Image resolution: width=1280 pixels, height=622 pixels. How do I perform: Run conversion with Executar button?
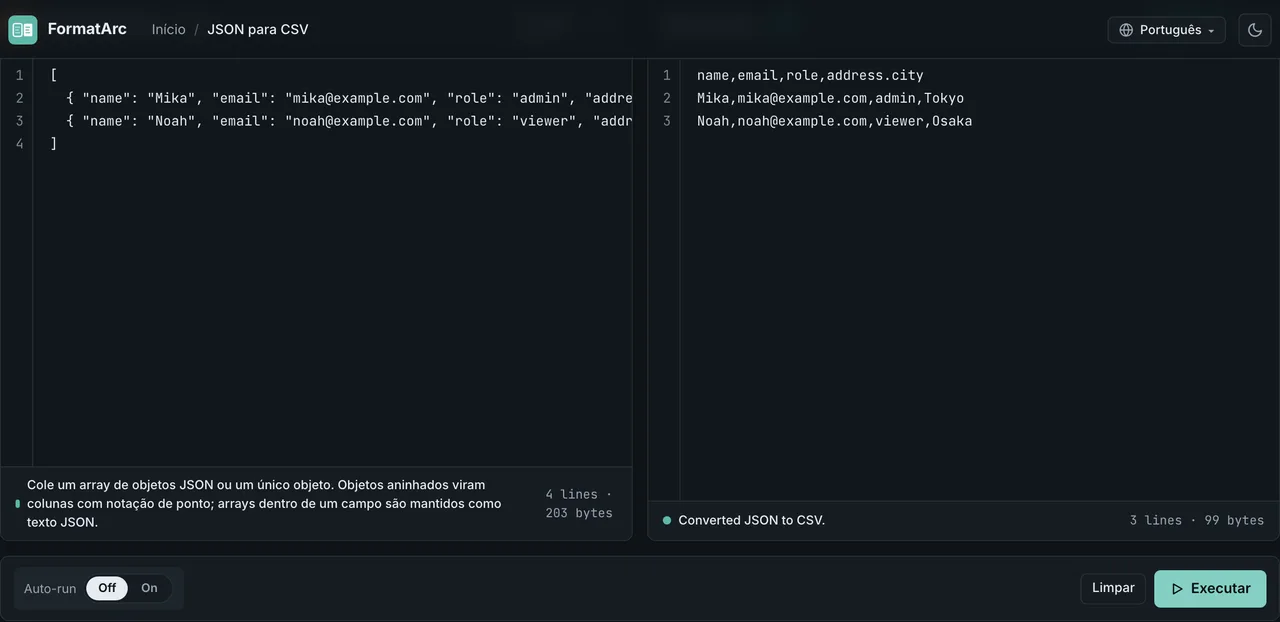click(x=1210, y=589)
